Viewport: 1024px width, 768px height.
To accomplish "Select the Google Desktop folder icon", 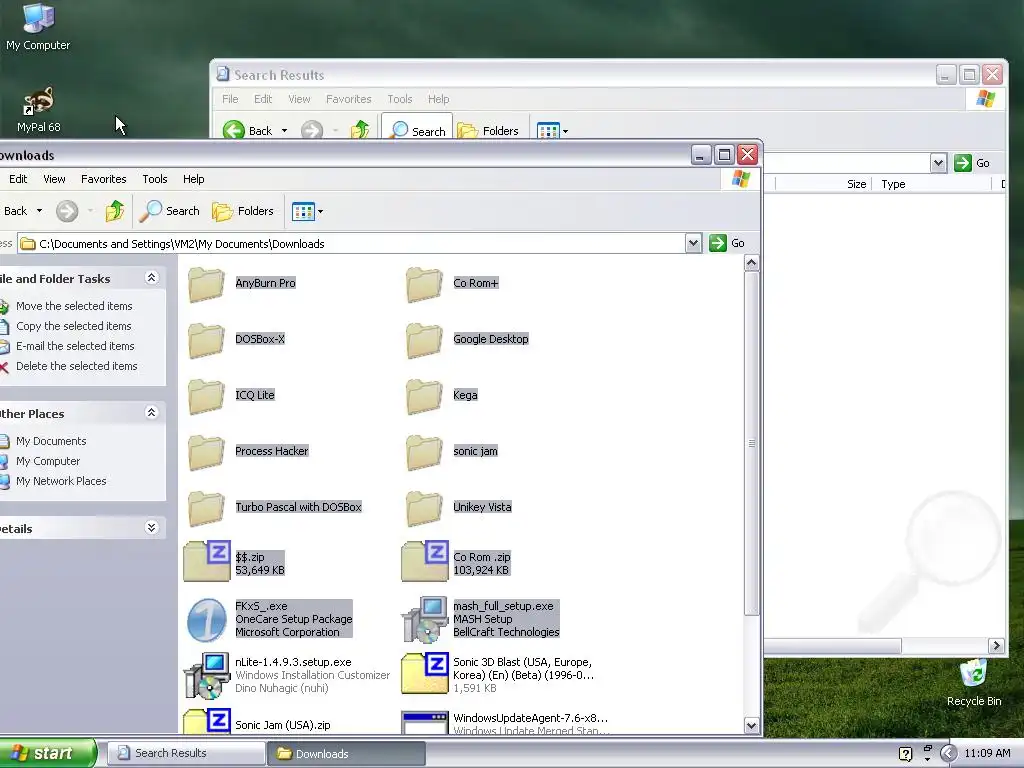I will (x=424, y=340).
